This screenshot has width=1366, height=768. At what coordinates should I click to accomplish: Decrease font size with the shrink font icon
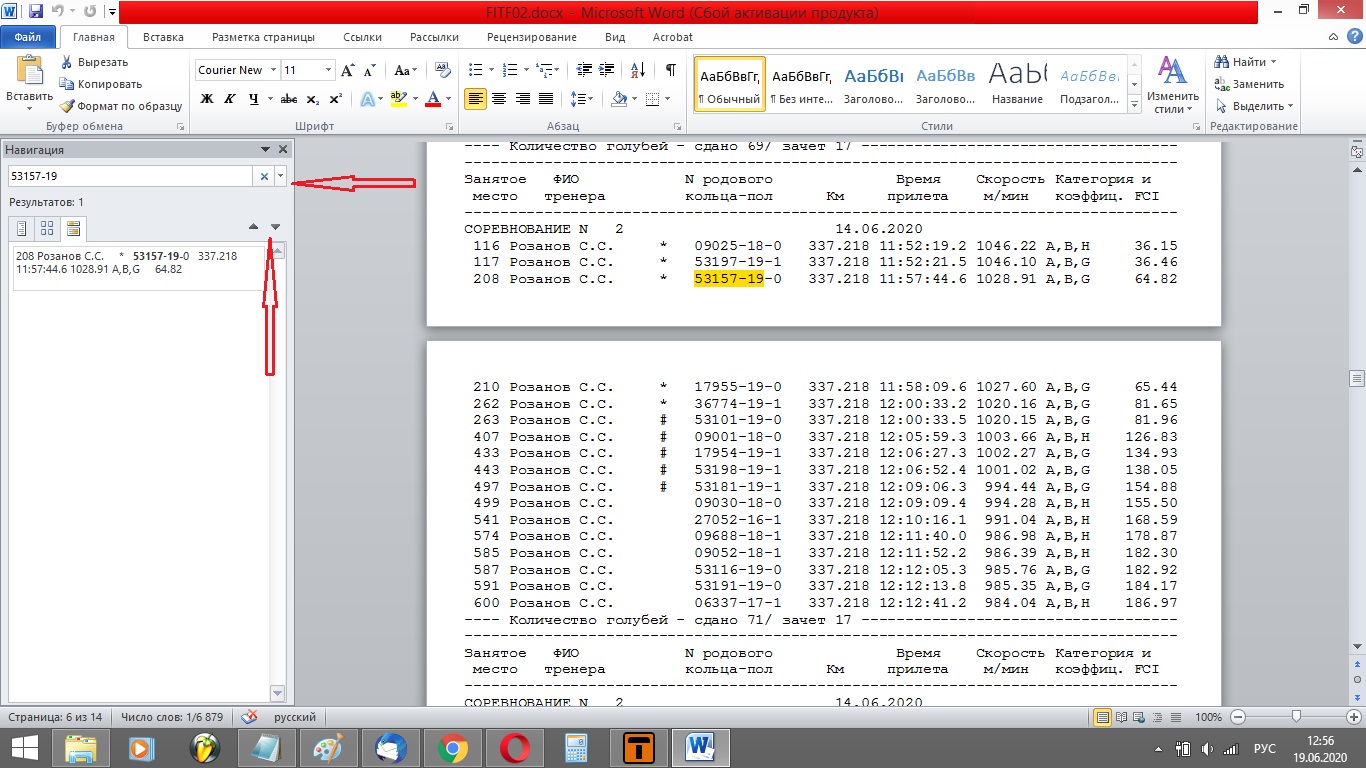(x=369, y=70)
